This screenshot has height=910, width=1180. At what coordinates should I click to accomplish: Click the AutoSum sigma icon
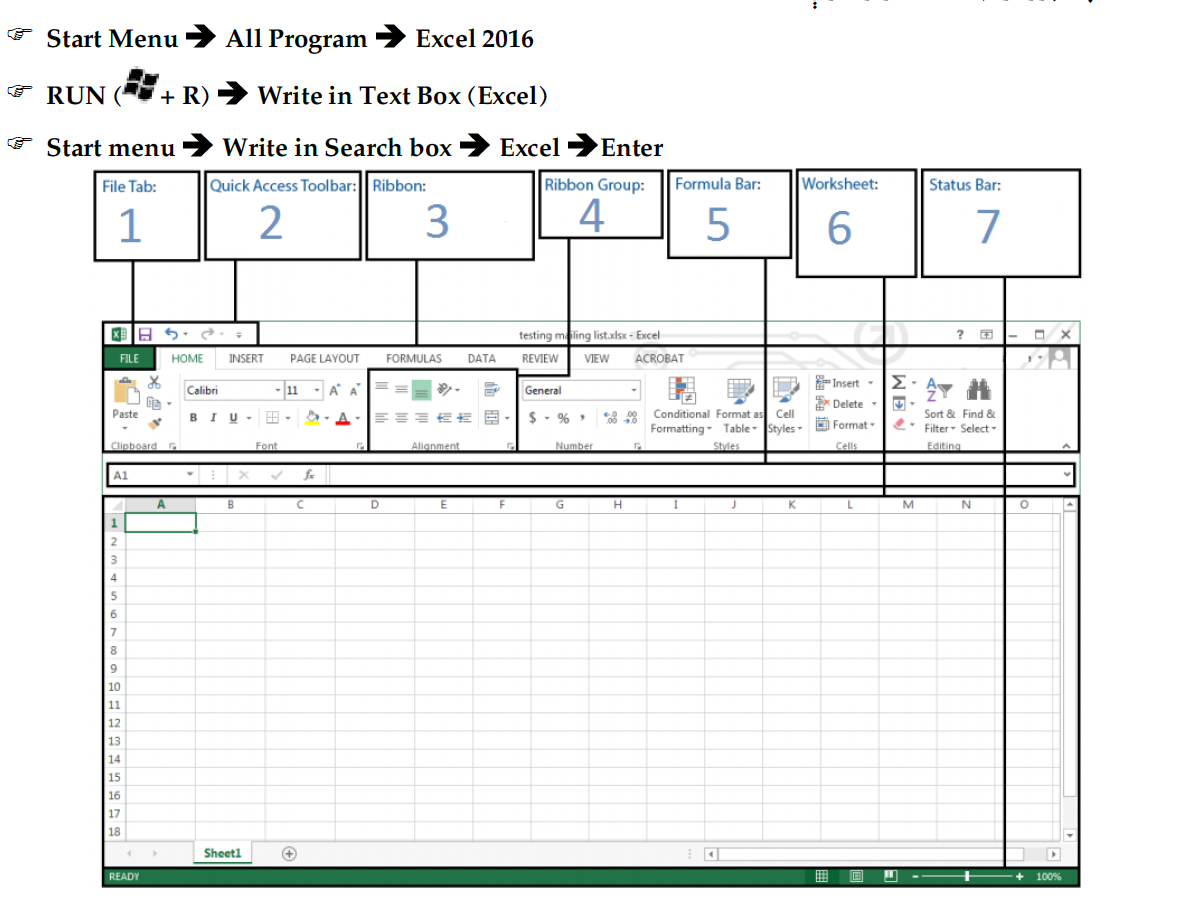[x=899, y=382]
